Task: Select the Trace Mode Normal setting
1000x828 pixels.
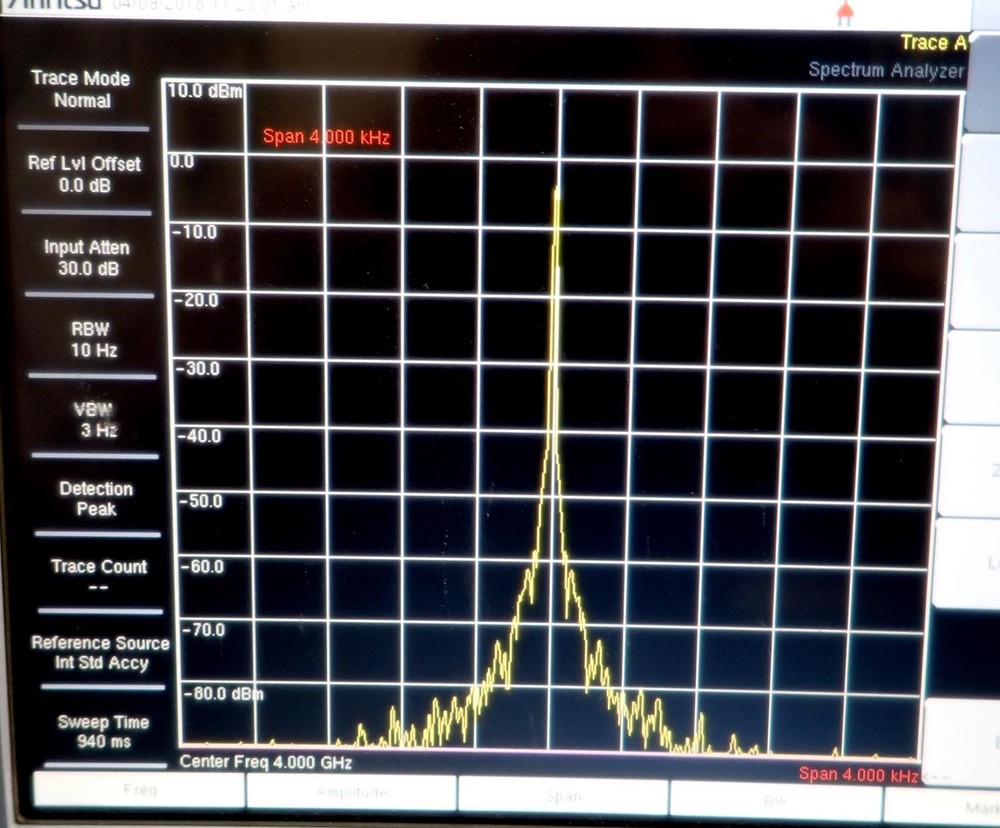Action: coord(83,89)
